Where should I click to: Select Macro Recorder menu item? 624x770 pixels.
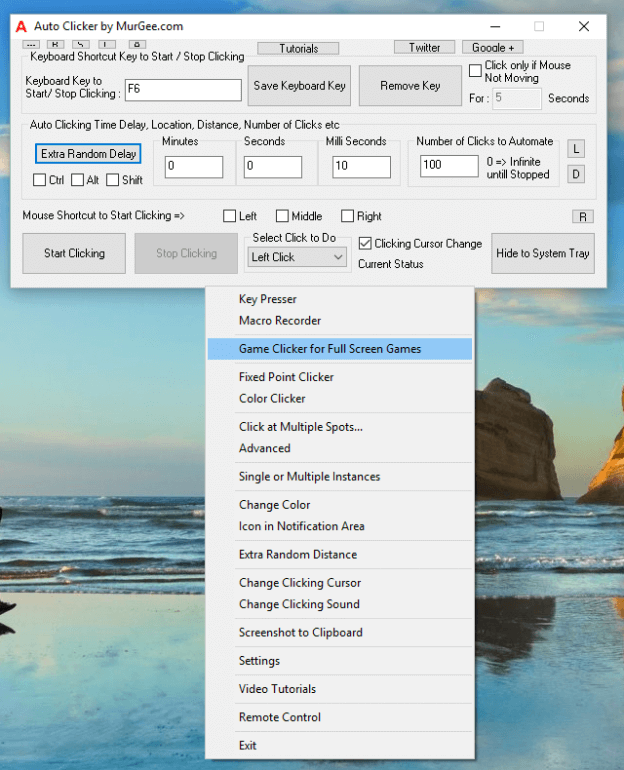pyautogui.click(x=340, y=321)
